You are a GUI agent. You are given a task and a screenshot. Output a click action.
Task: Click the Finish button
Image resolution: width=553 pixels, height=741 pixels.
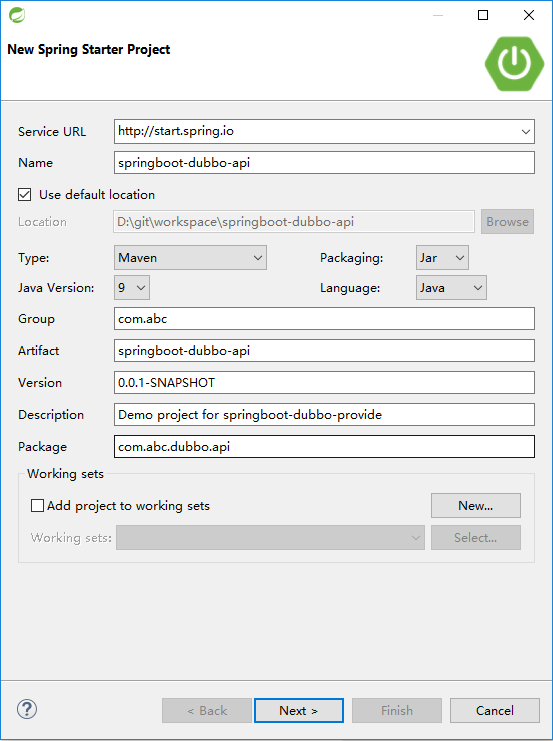pyautogui.click(x=397, y=710)
